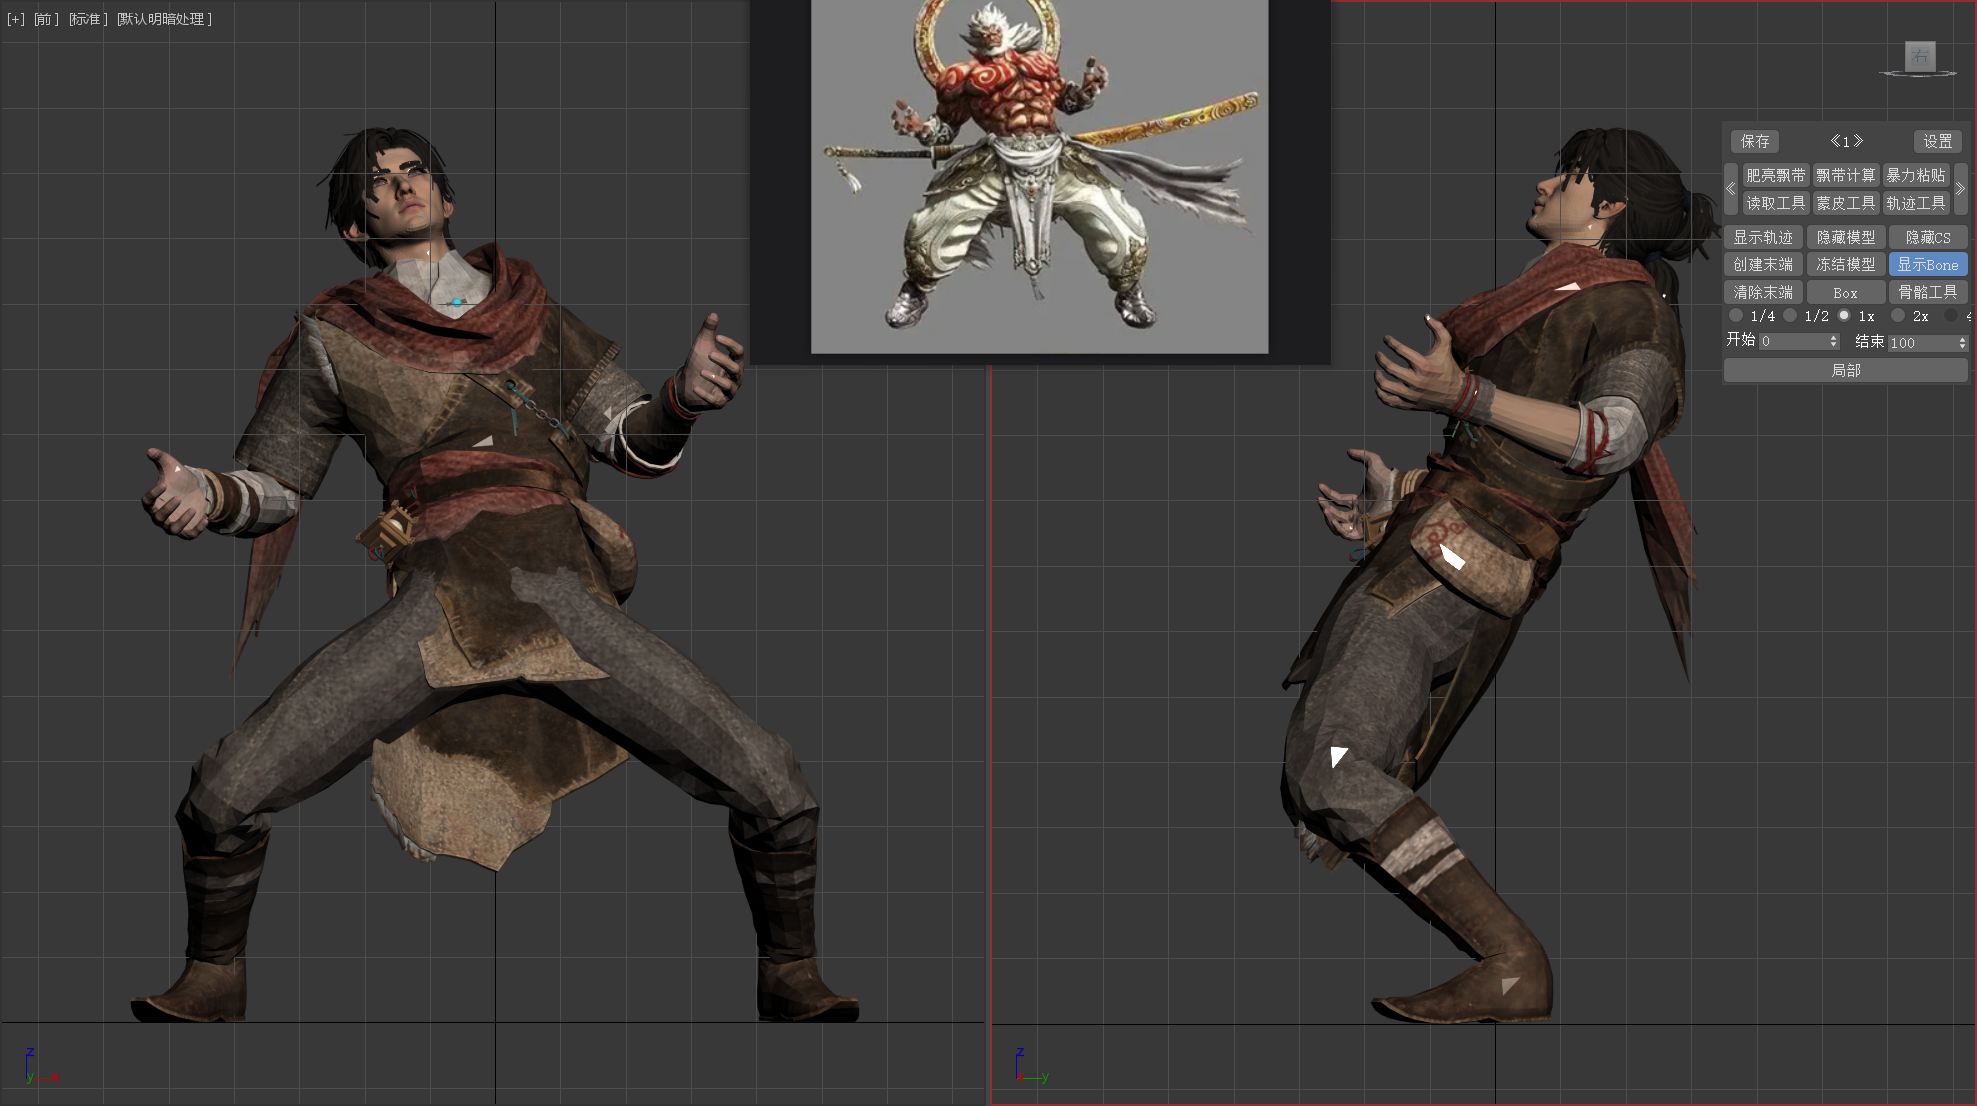This screenshot has width=1977, height=1106.
Task: Toggle 冻结模型 freeze model
Action: 1846,264
